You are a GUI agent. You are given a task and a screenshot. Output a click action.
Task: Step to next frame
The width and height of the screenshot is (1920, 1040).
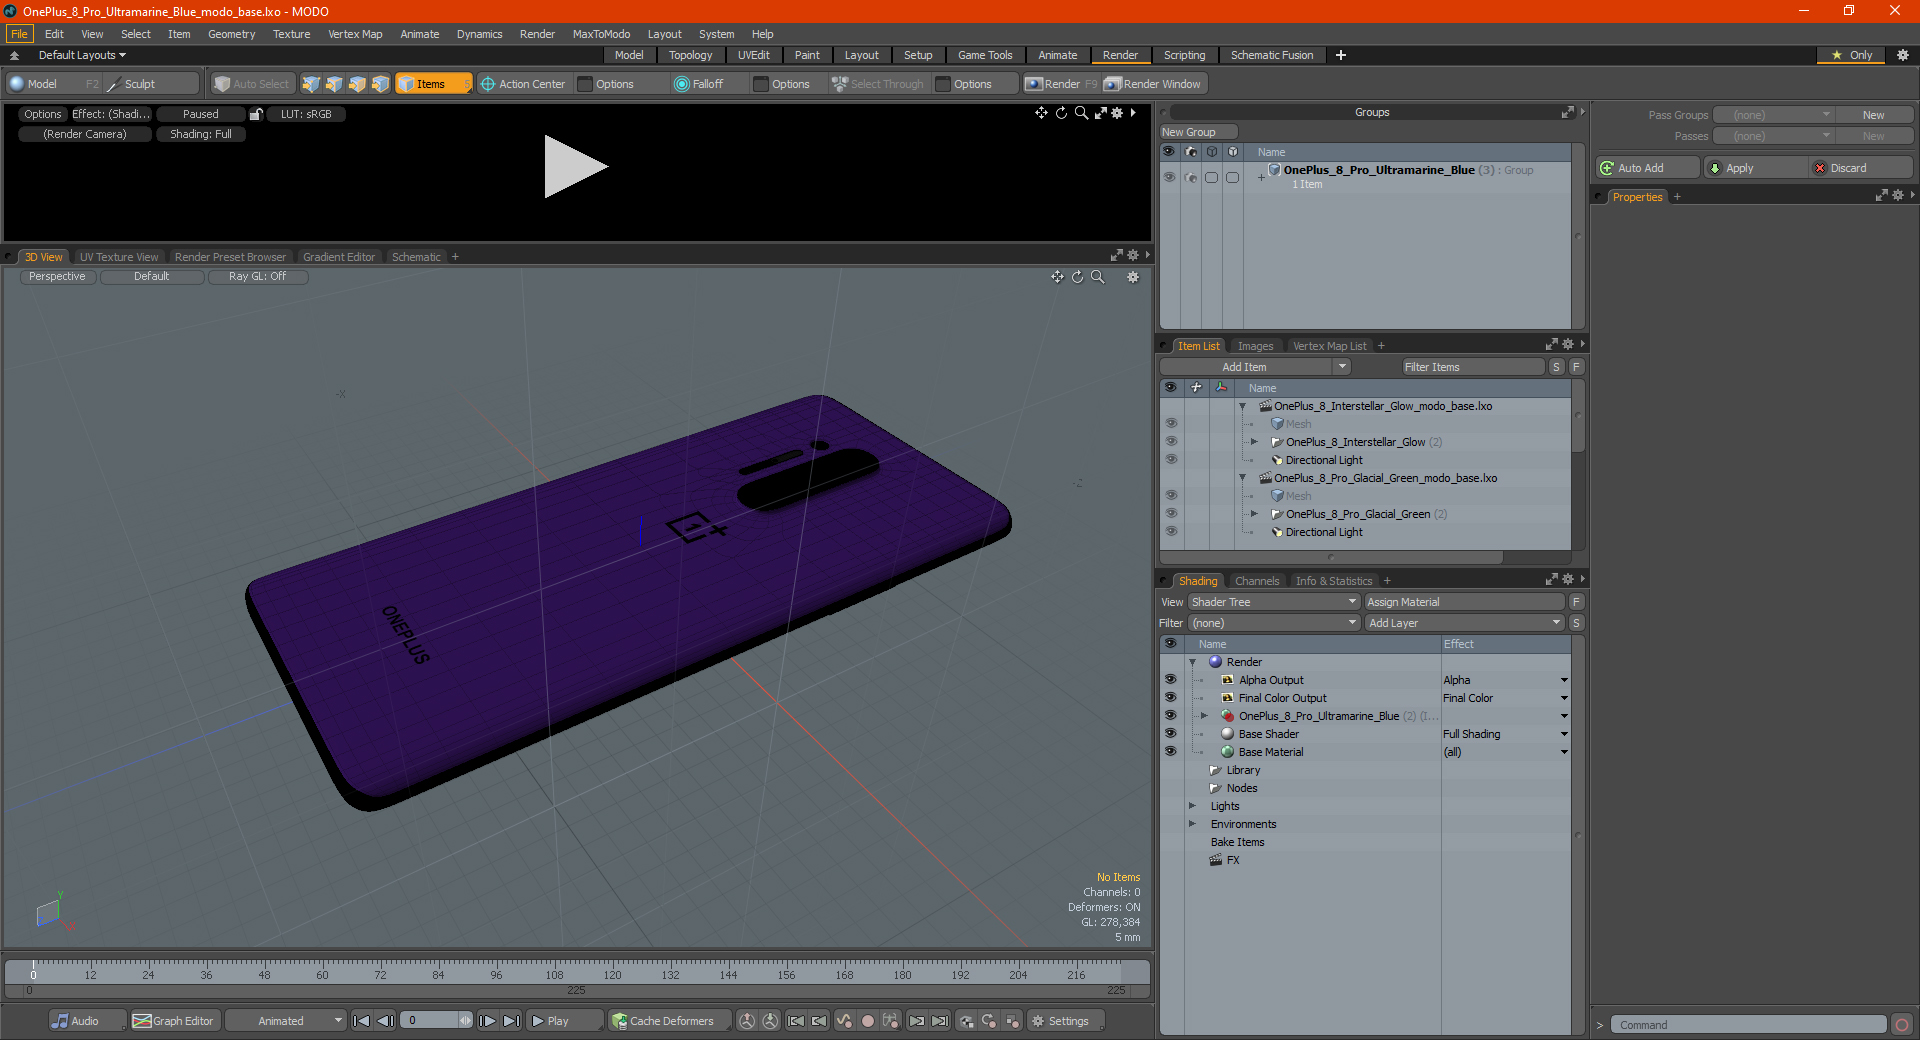coord(487,1021)
